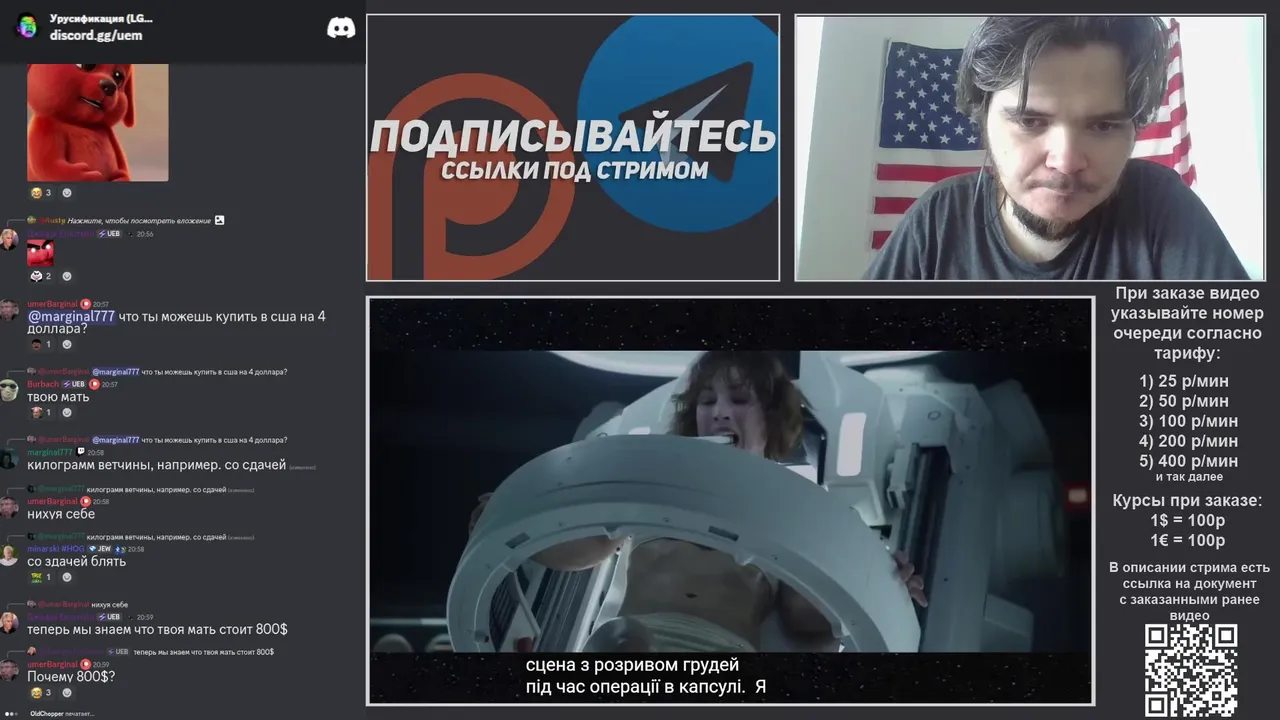Click the 'Урусификация (LG...' server title
This screenshot has height=720, width=1280.
(102, 18)
